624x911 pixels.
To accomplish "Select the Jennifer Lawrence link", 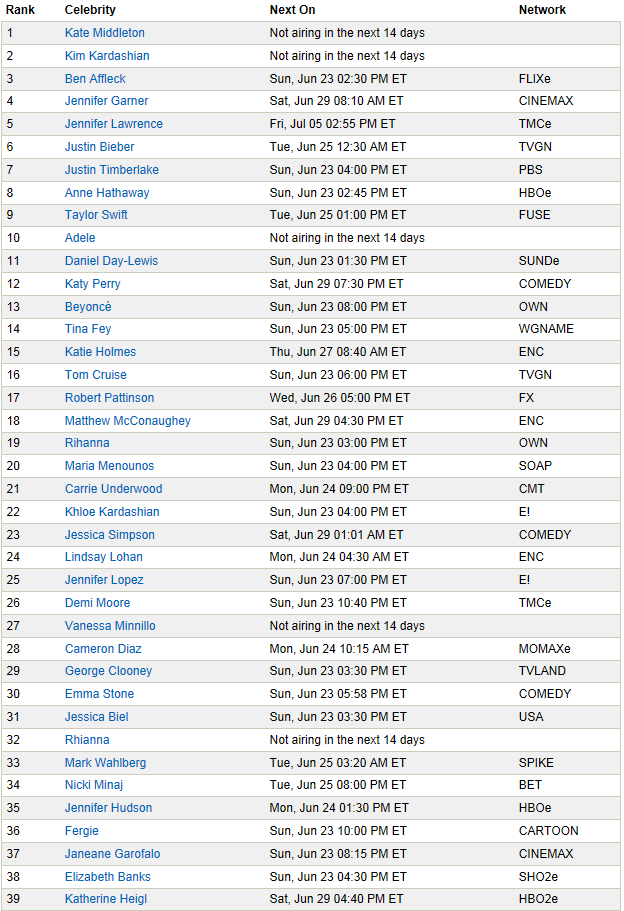I will pos(114,124).
